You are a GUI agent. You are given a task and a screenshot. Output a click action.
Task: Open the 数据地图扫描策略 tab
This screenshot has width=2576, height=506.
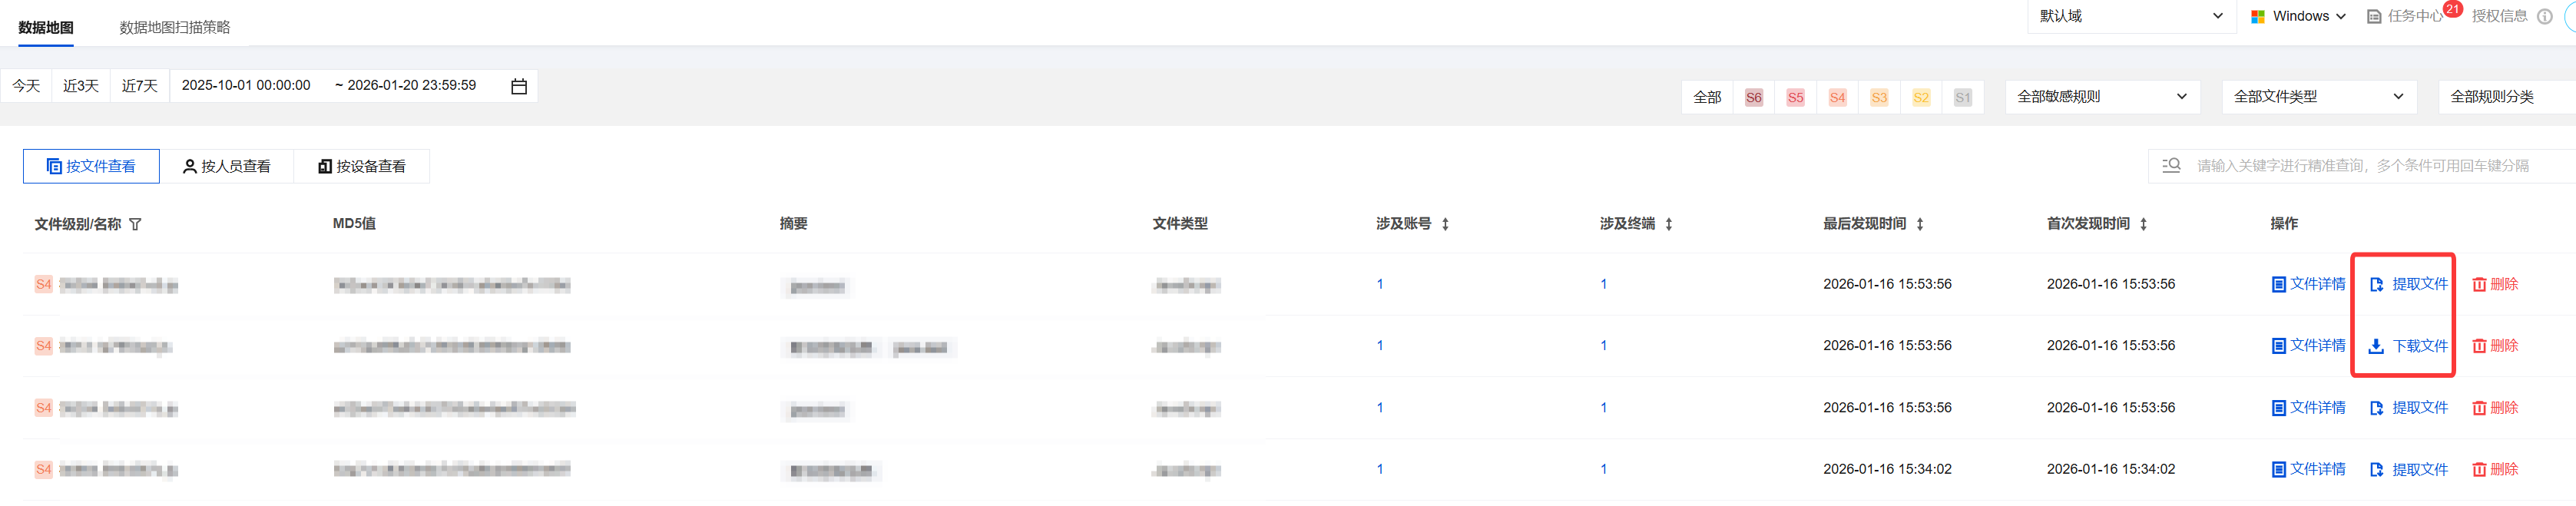(175, 28)
